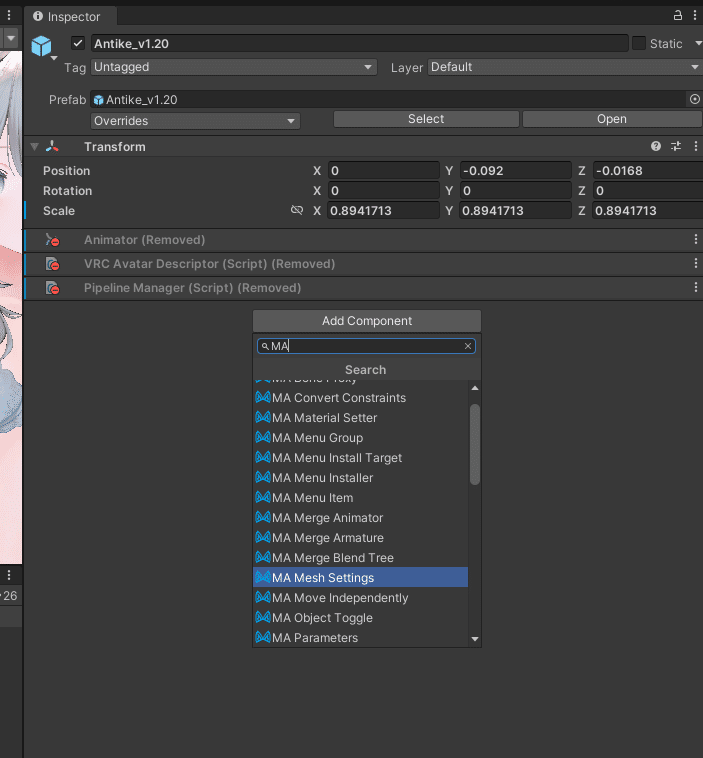Click the Modular Avatar icon beside MA Parameters
This screenshot has height=758, width=703.
pos(263,637)
